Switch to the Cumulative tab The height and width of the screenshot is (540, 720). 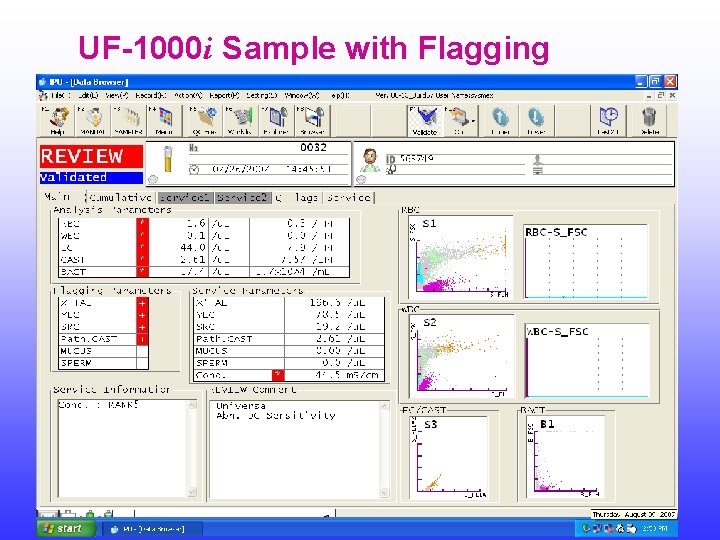[120, 197]
